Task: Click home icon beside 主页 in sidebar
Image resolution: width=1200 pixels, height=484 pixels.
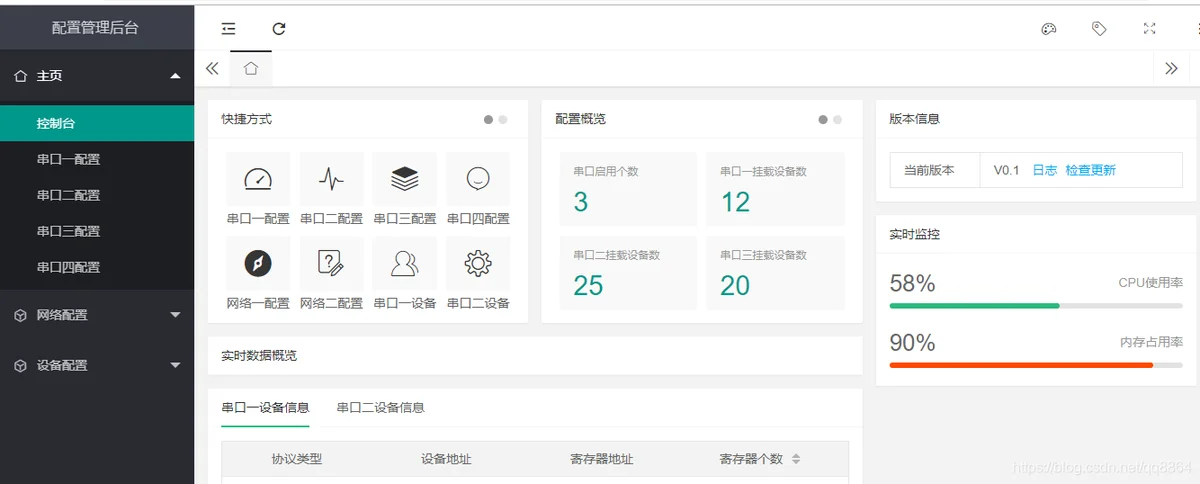Action: [x=20, y=75]
